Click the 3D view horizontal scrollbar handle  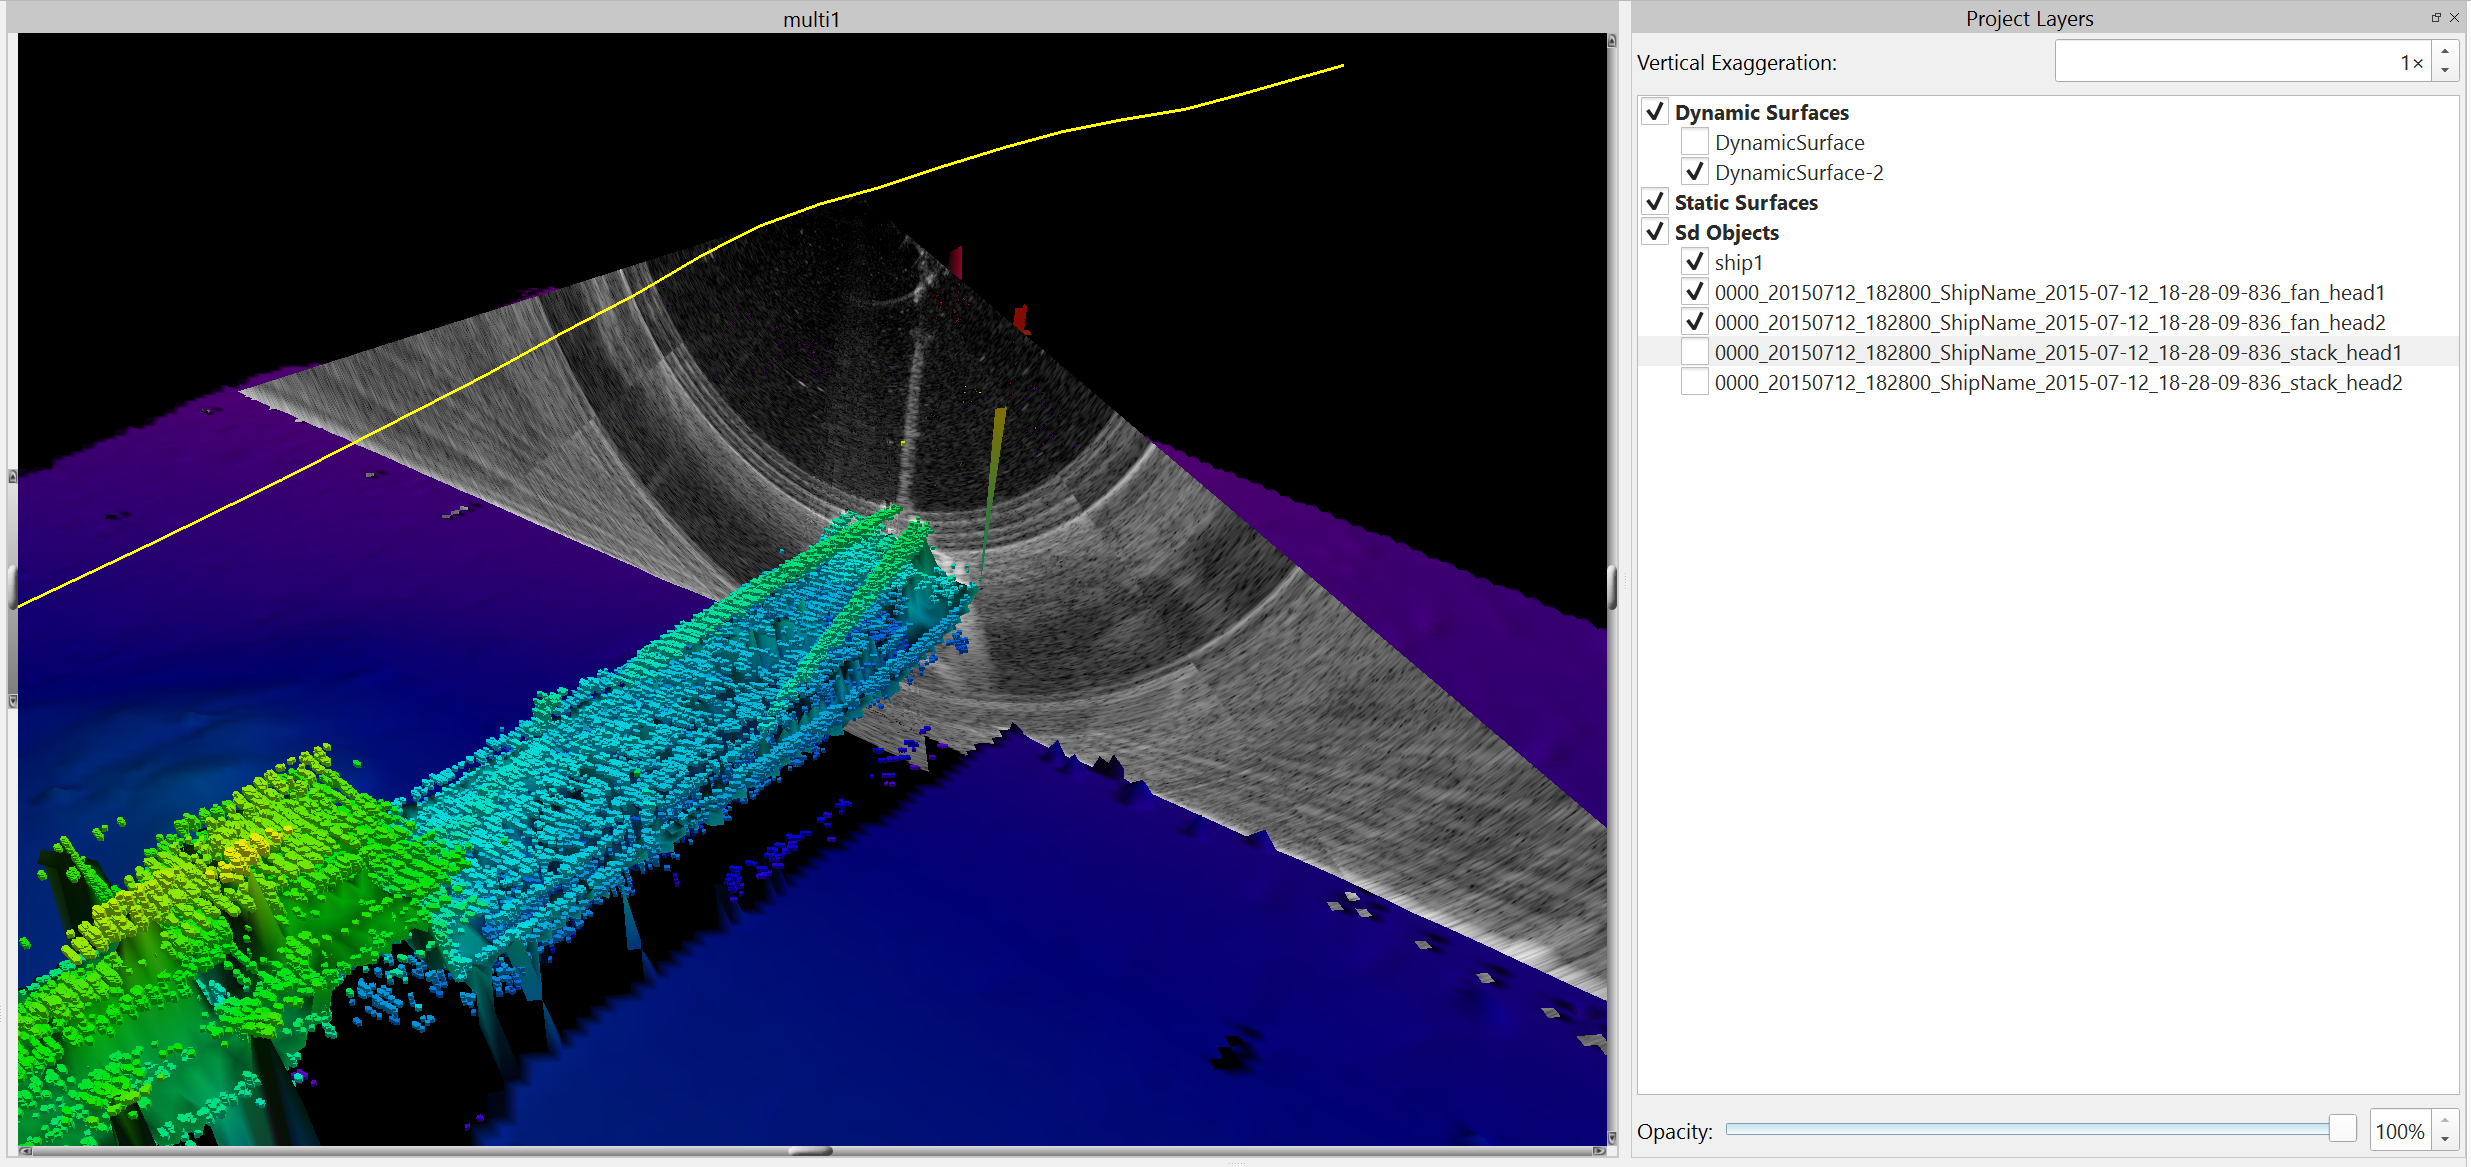(x=810, y=1151)
